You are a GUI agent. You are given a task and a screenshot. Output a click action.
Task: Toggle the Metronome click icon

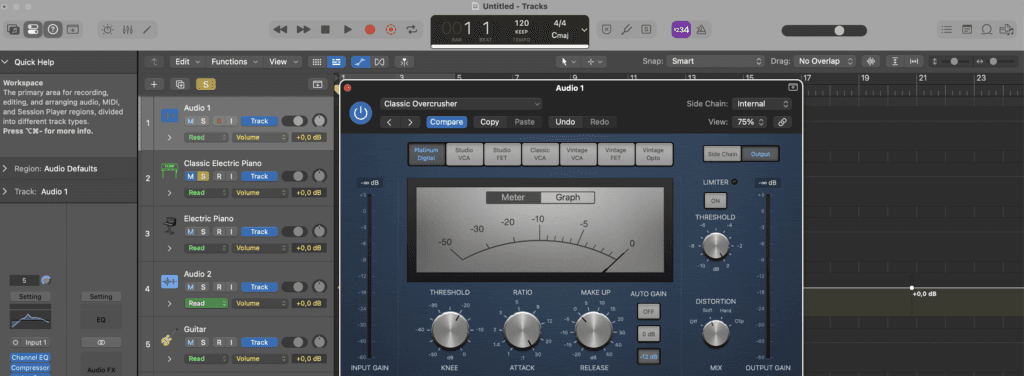(x=701, y=29)
